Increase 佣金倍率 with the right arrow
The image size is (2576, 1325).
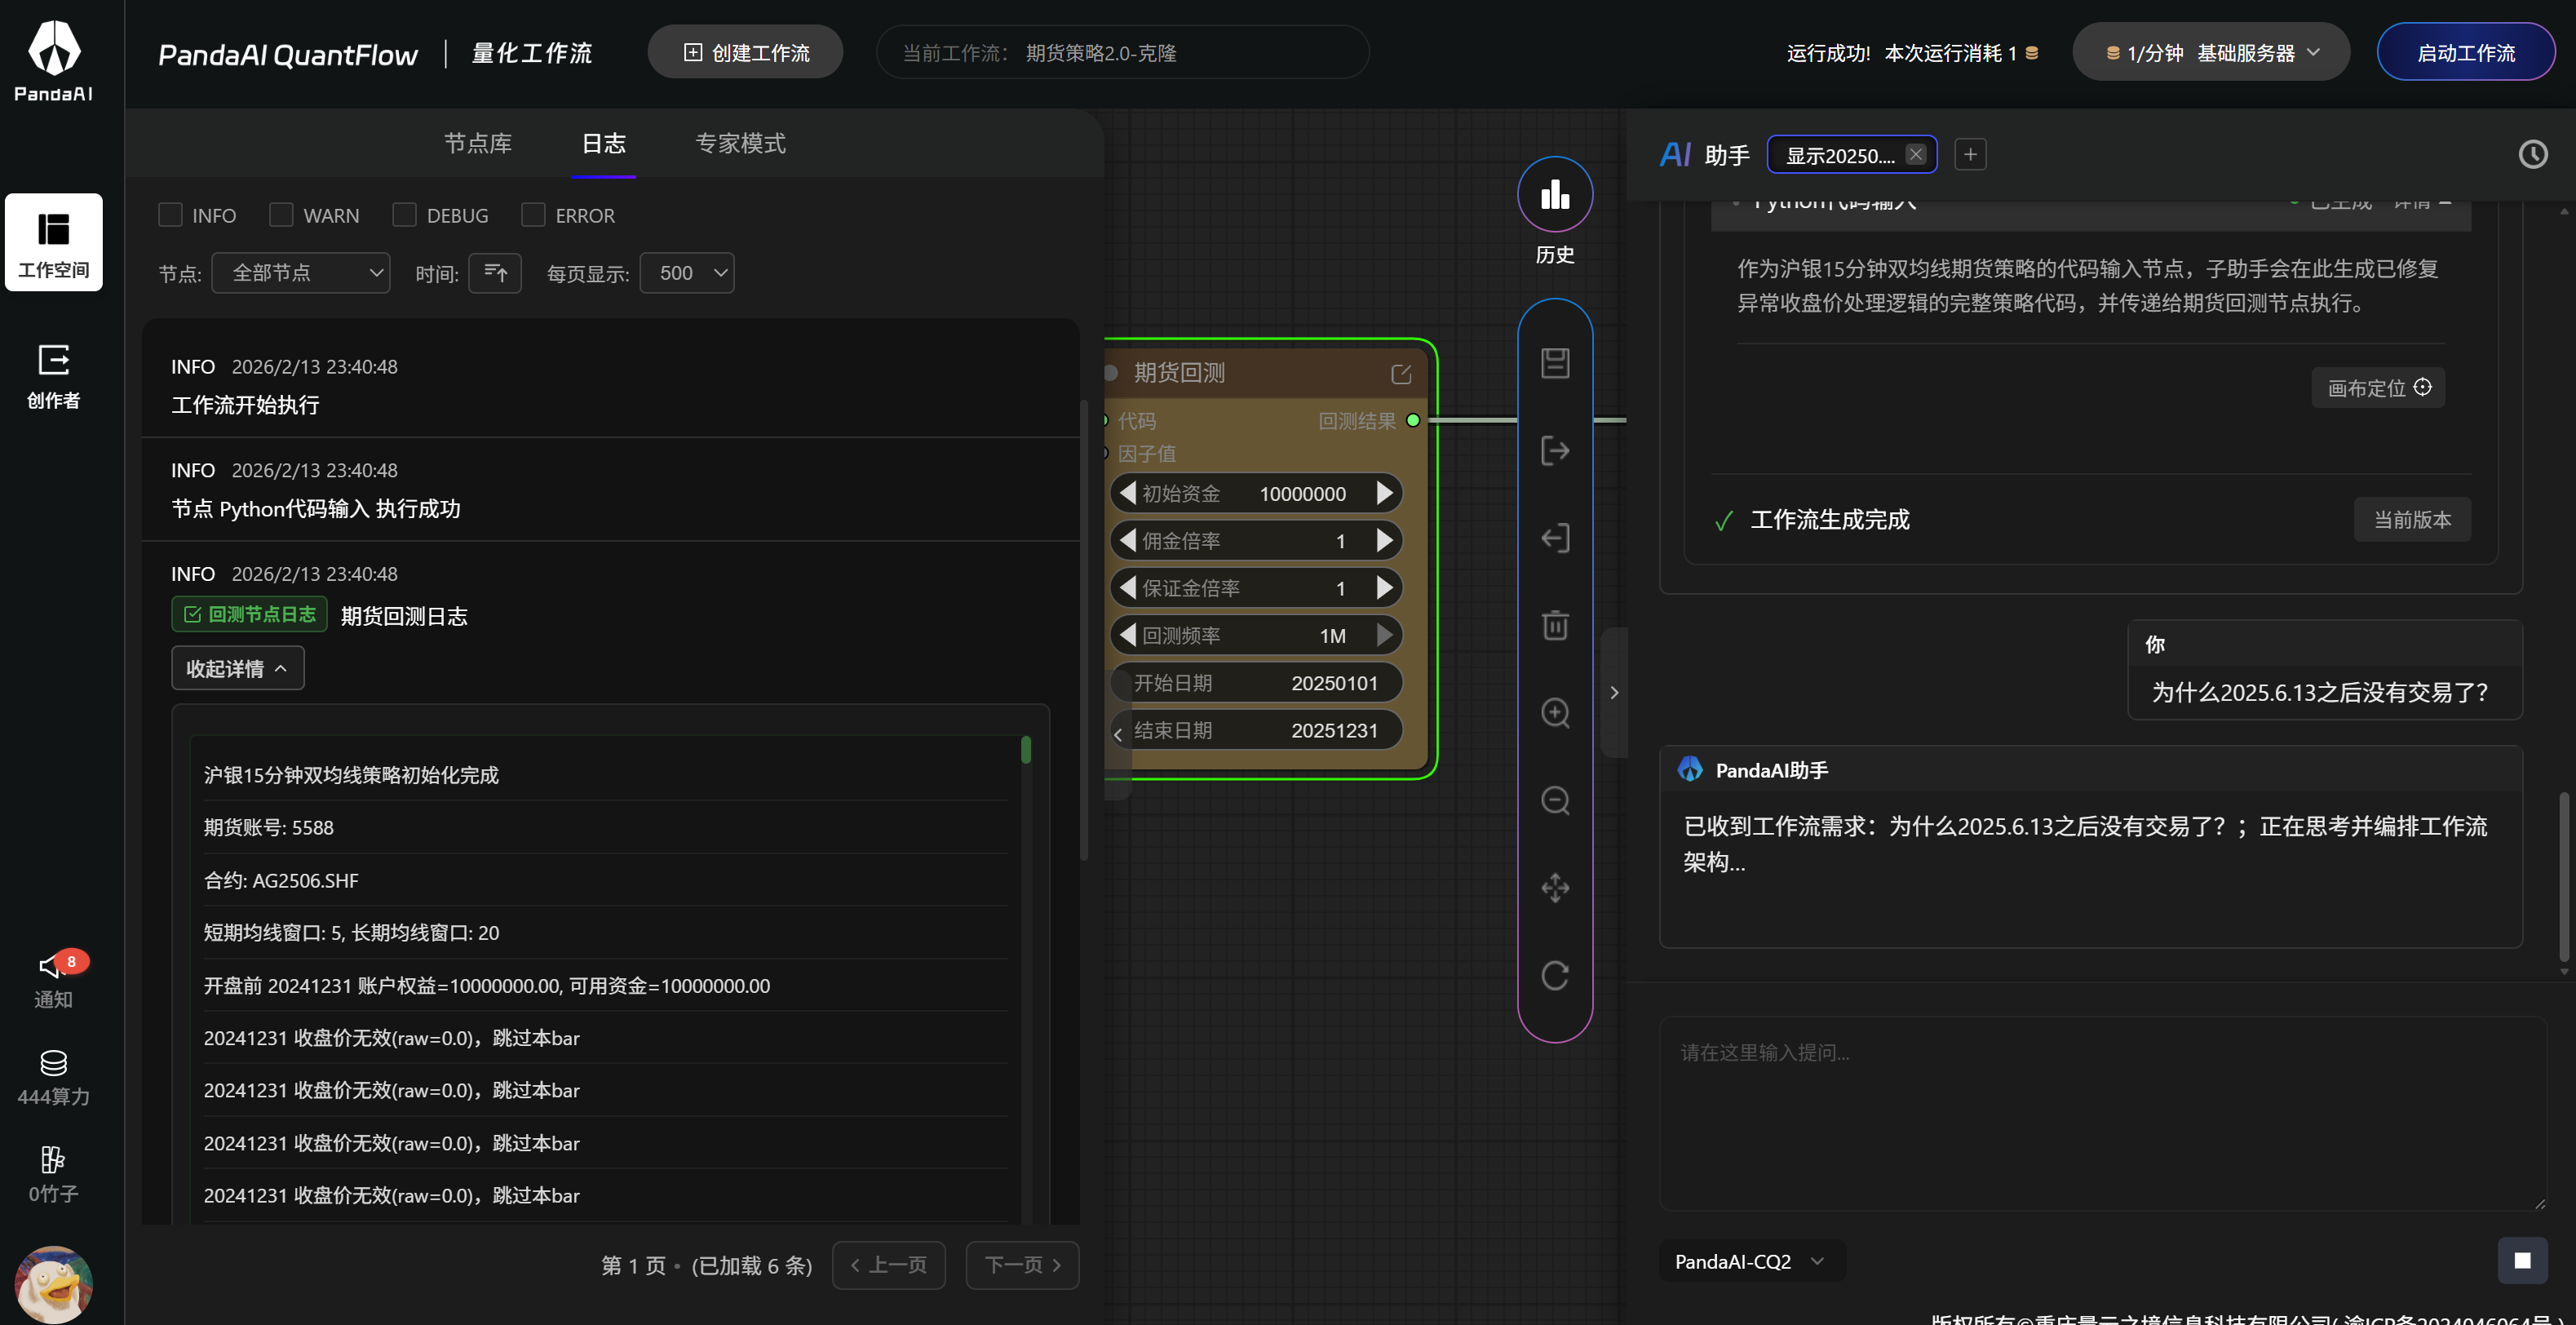pos(1385,540)
